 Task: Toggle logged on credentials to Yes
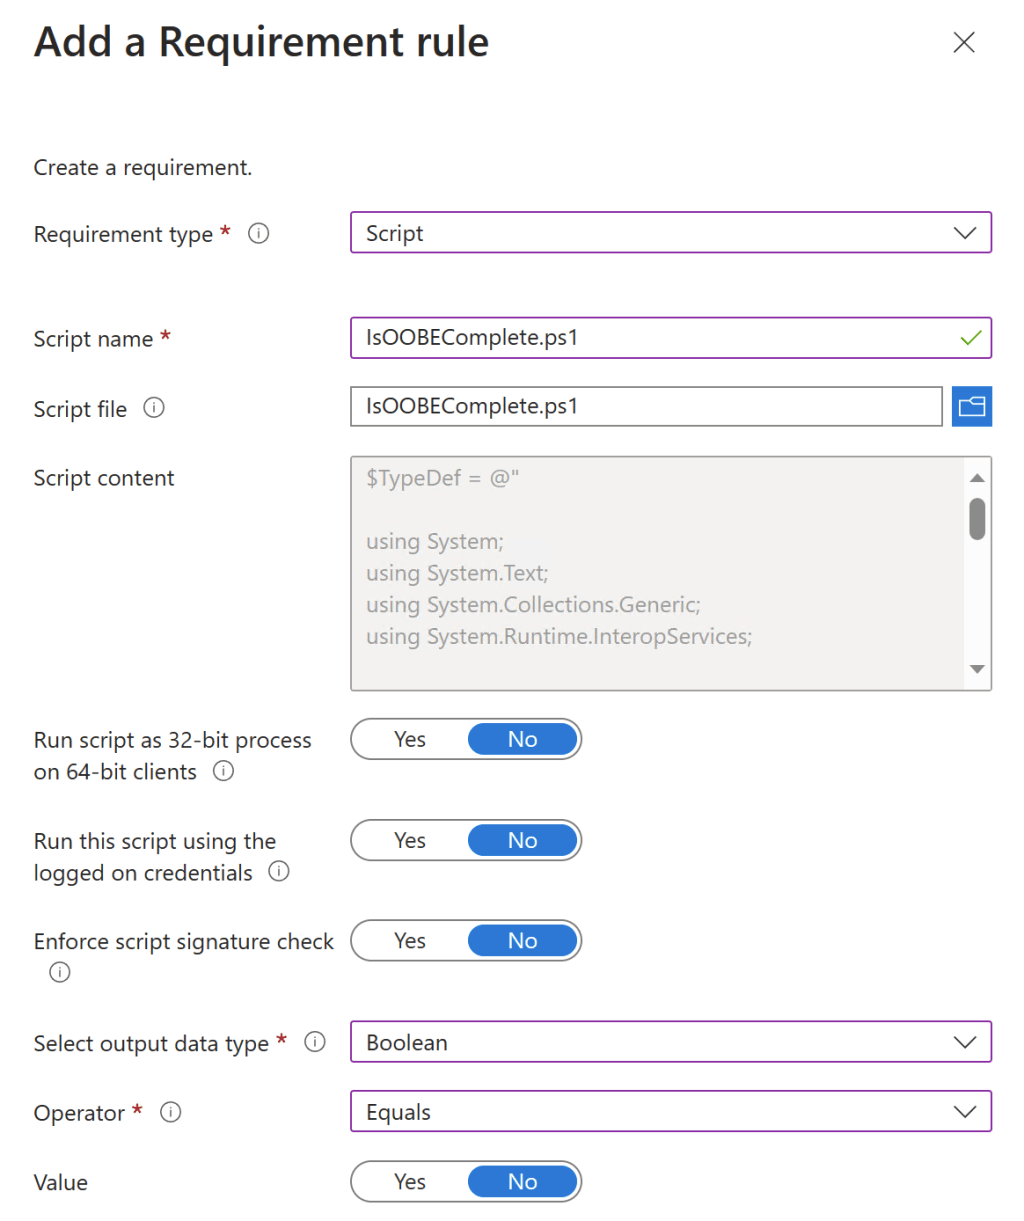410,840
